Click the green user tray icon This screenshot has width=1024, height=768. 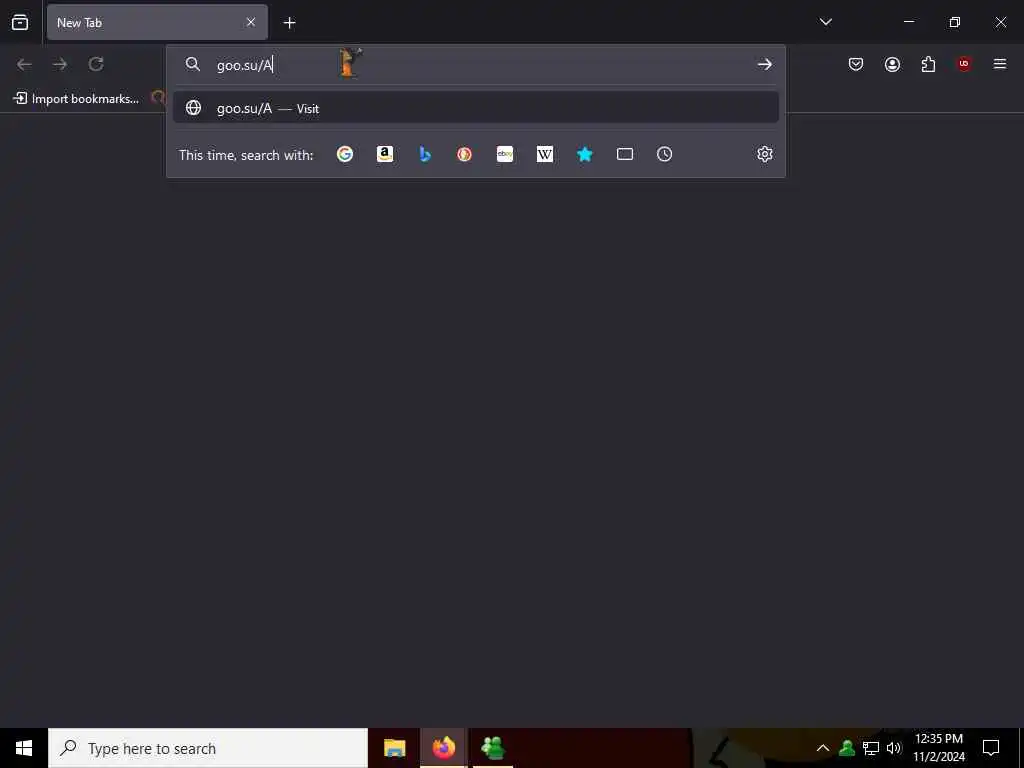click(x=847, y=748)
